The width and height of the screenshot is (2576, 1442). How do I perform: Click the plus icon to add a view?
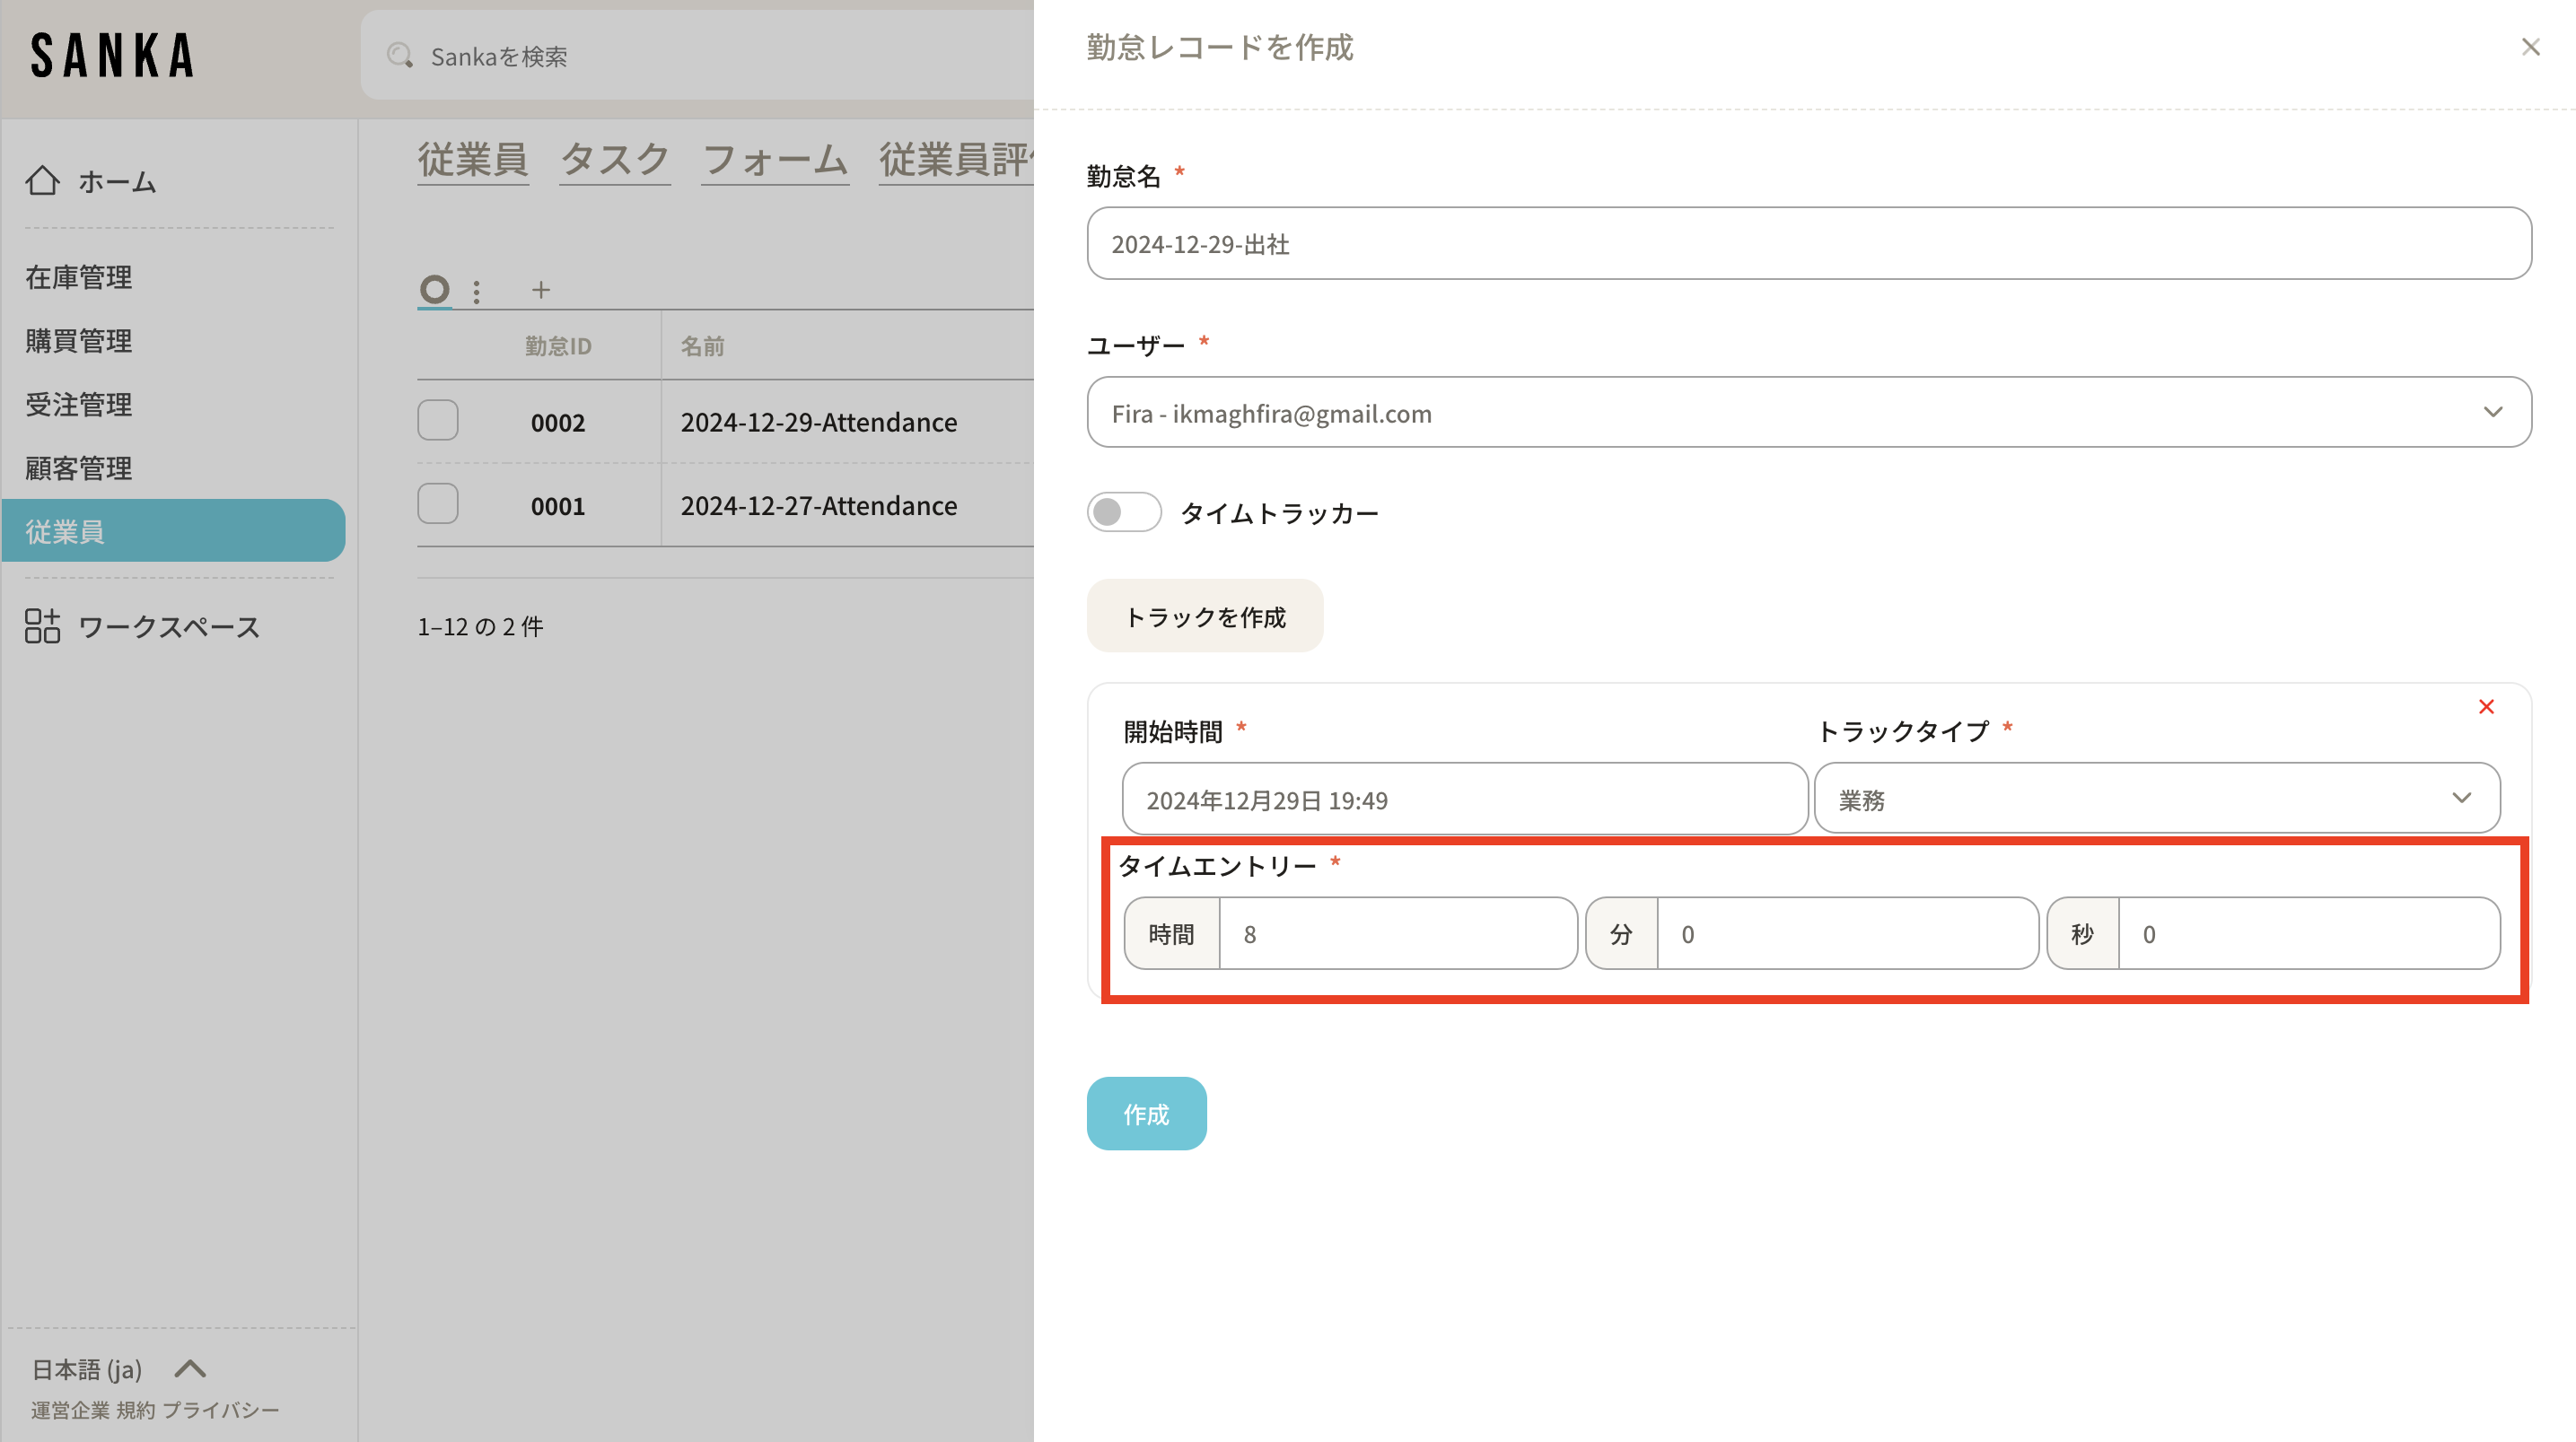tap(541, 290)
